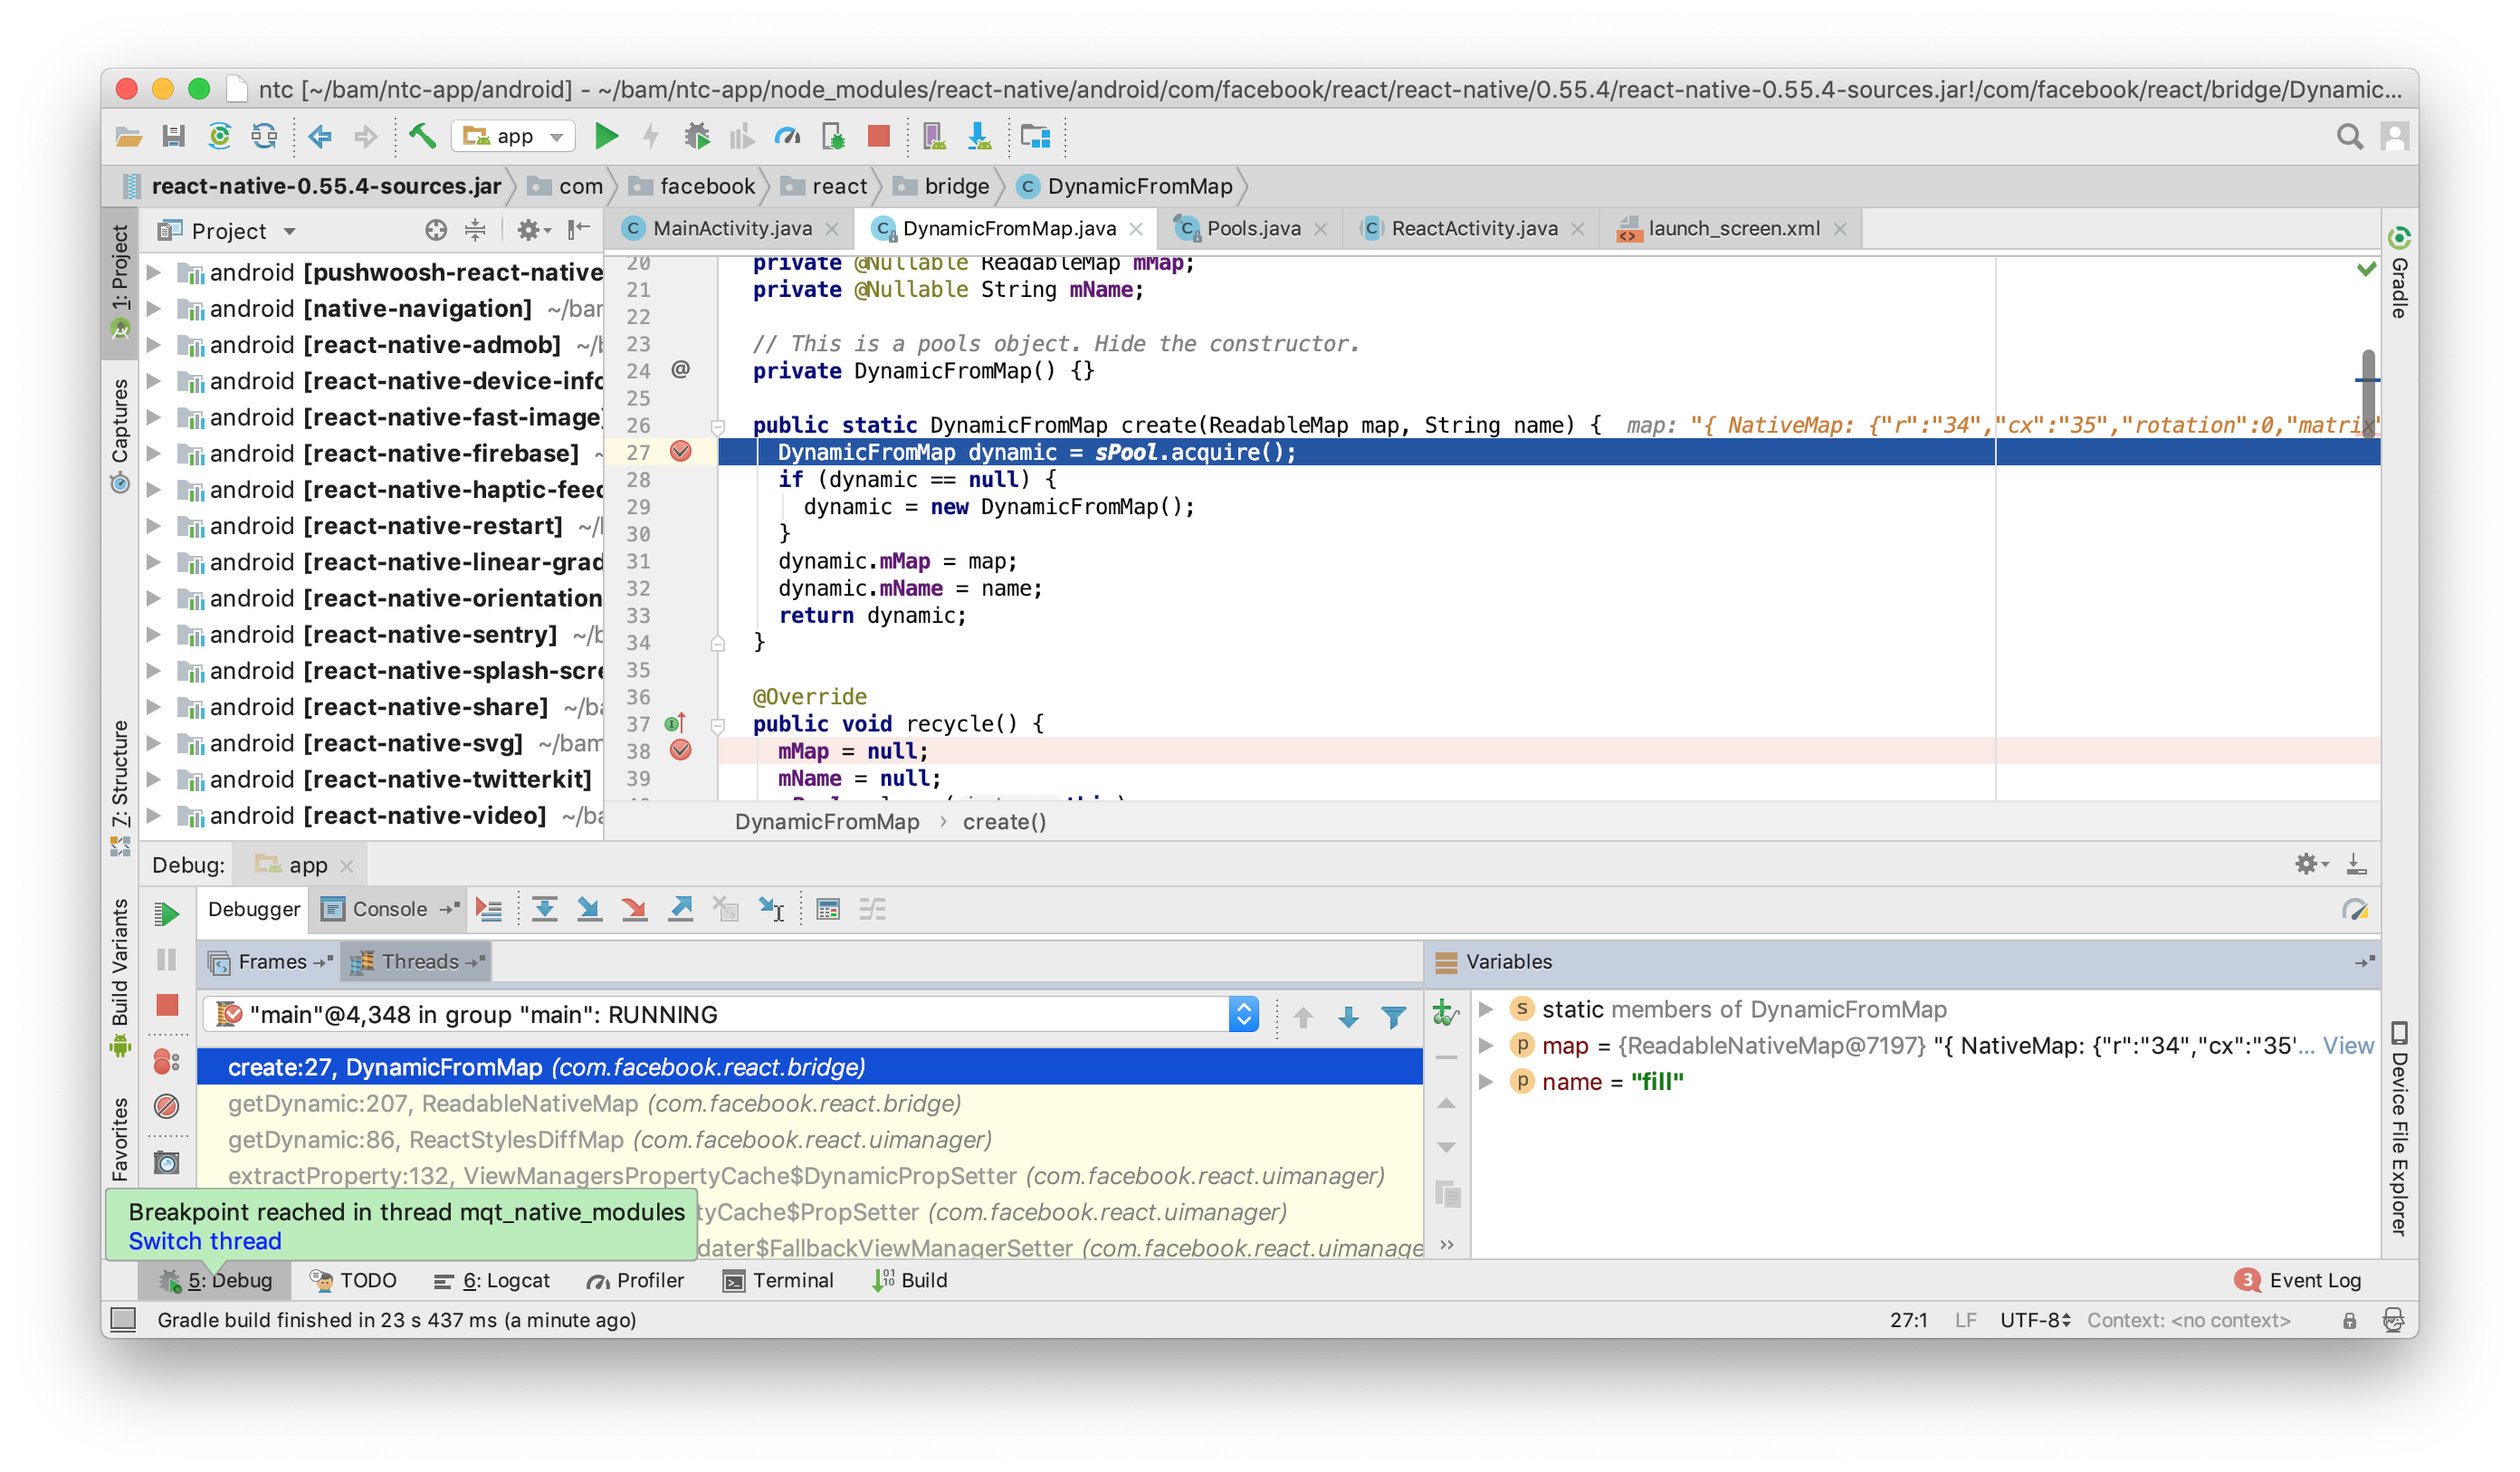Screen dimensions: 2520x1472
Task: Open the Console tab in debugger
Action: point(388,909)
